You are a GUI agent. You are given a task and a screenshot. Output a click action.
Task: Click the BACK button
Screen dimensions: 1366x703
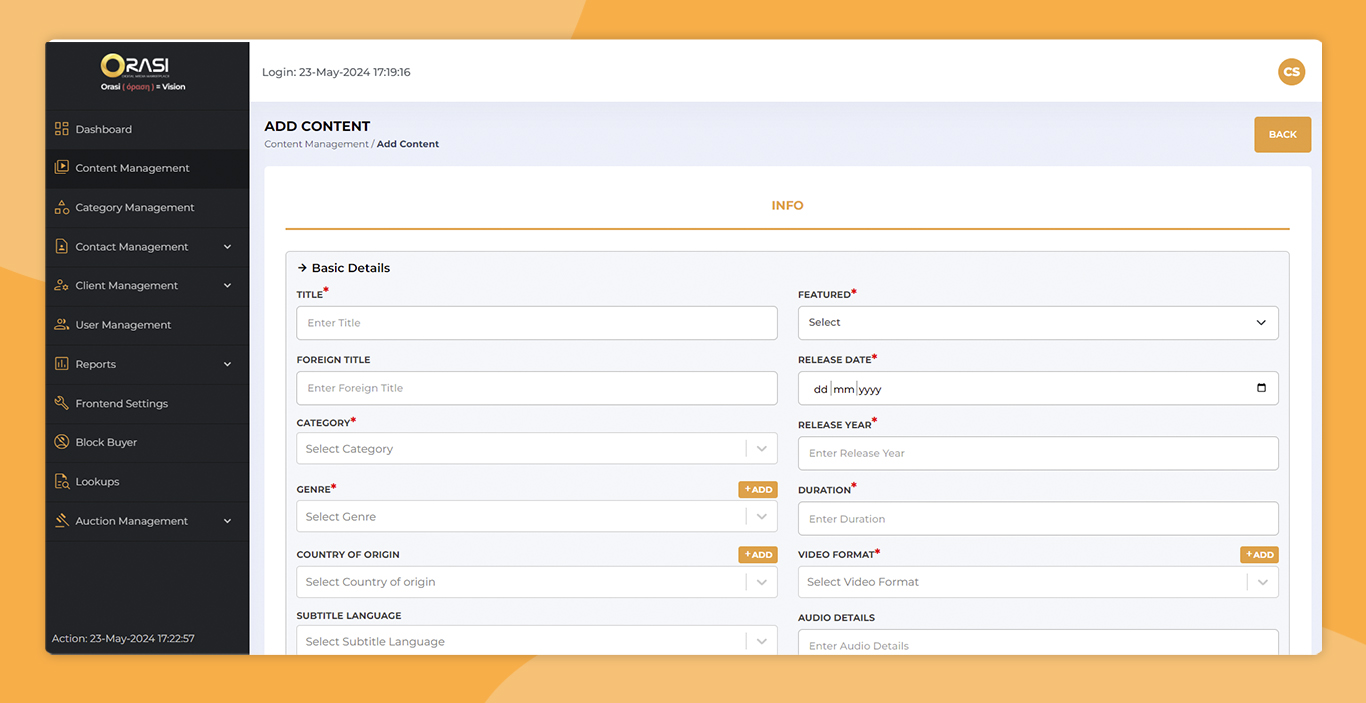click(1282, 135)
